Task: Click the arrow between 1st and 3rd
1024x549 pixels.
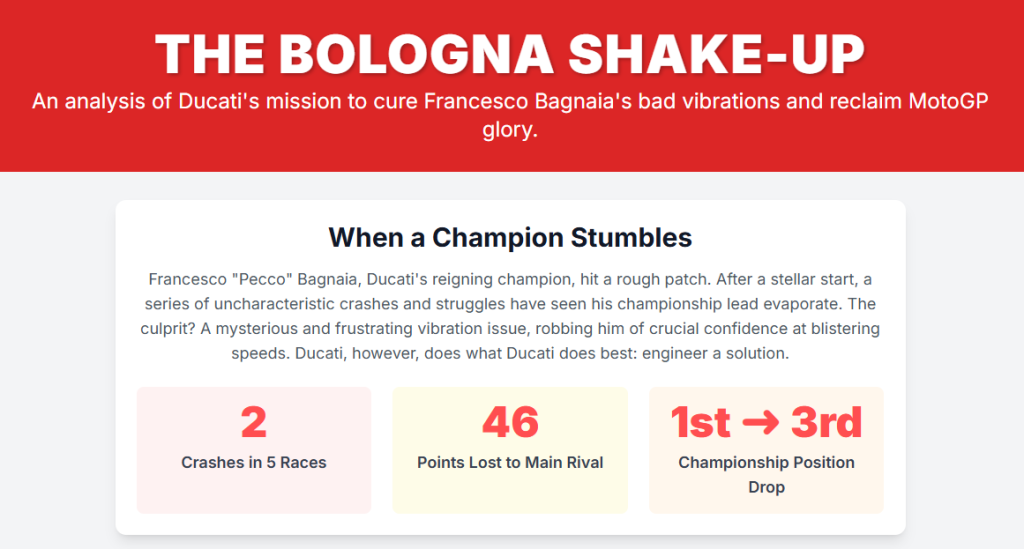Action: click(766, 423)
